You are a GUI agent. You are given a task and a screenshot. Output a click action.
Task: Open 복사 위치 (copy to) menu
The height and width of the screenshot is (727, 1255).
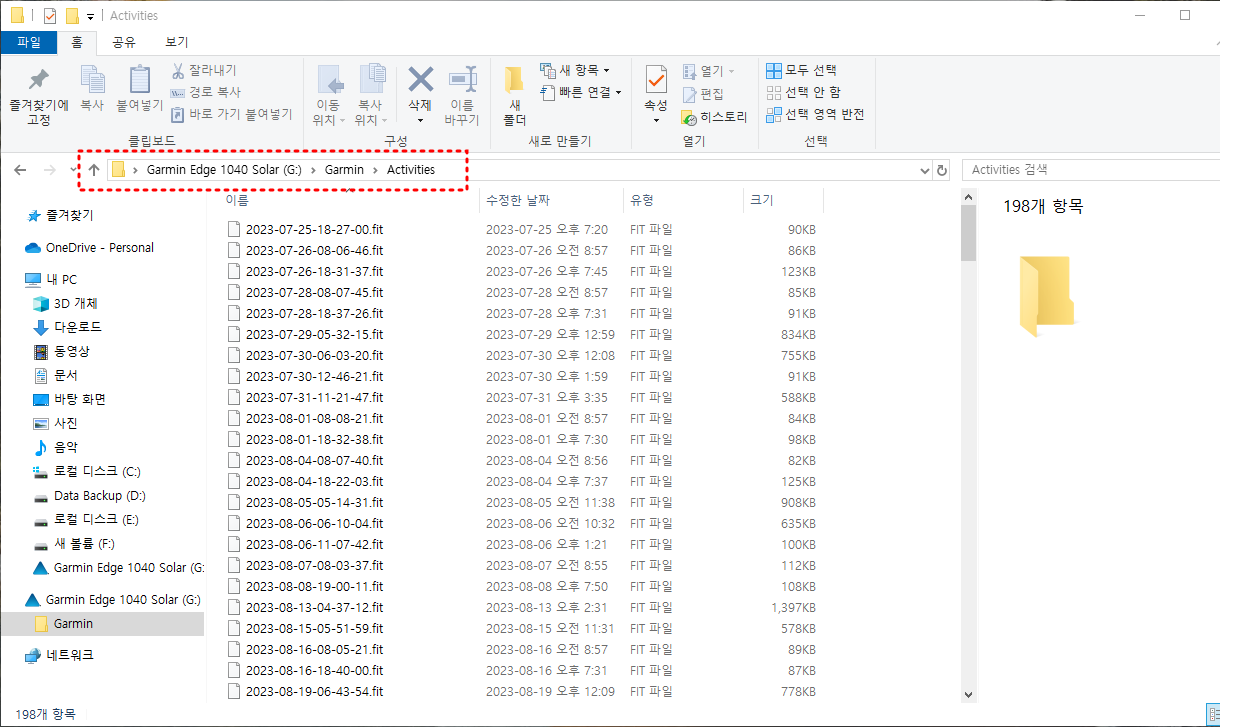370,96
